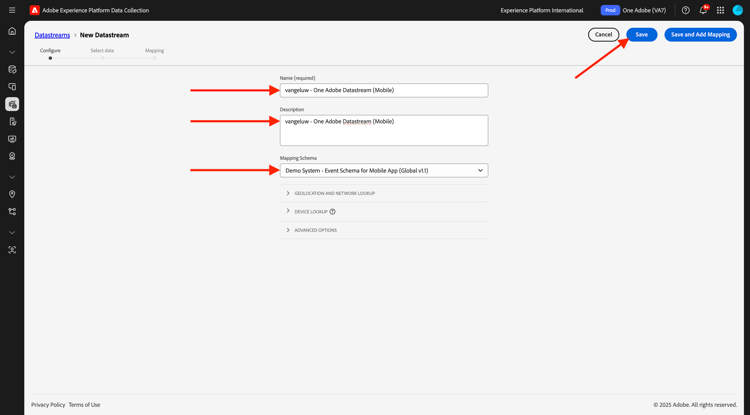Image resolution: width=750 pixels, height=415 pixels.
Task: Select the Mapping step
Action: click(x=154, y=53)
